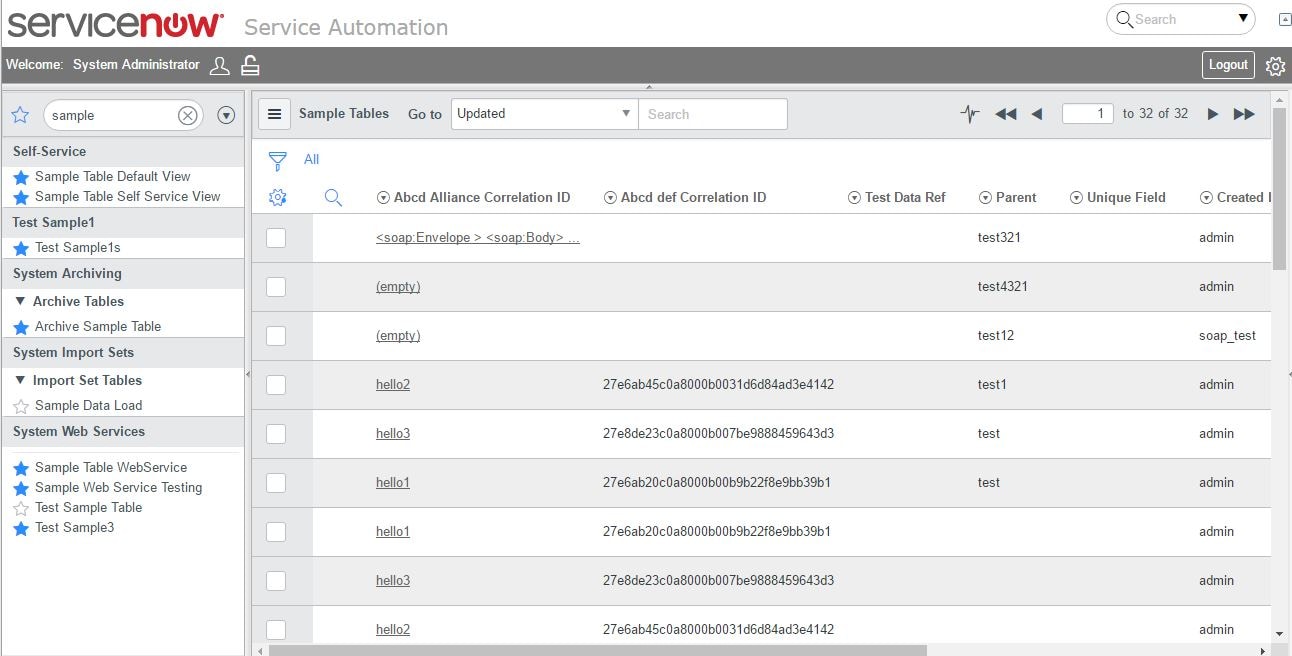Toggle favorite star for Sample Web Service Testing
This screenshot has width=1292, height=656.
pyautogui.click(x=21, y=488)
